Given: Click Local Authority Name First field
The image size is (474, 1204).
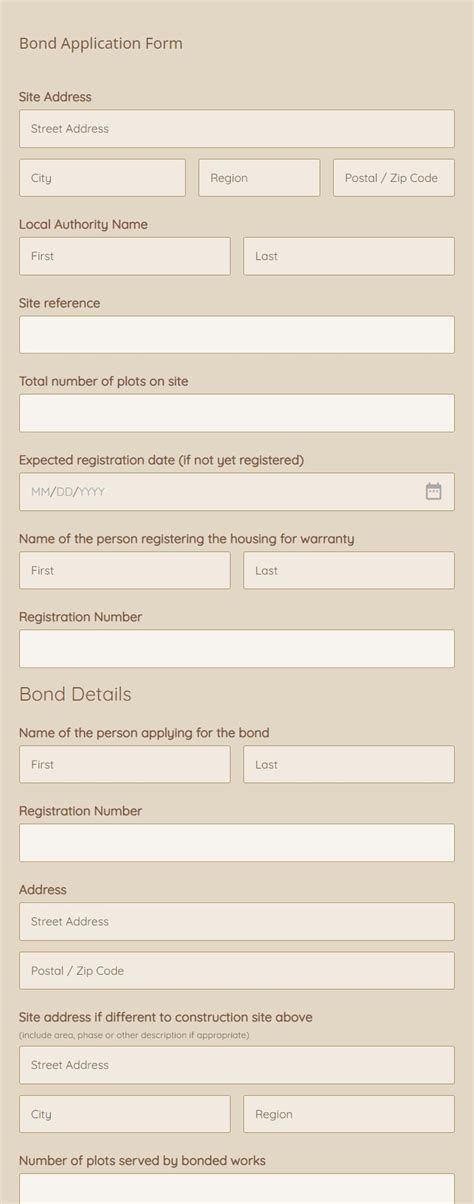Looking at the screenshot, I should 124,256.
